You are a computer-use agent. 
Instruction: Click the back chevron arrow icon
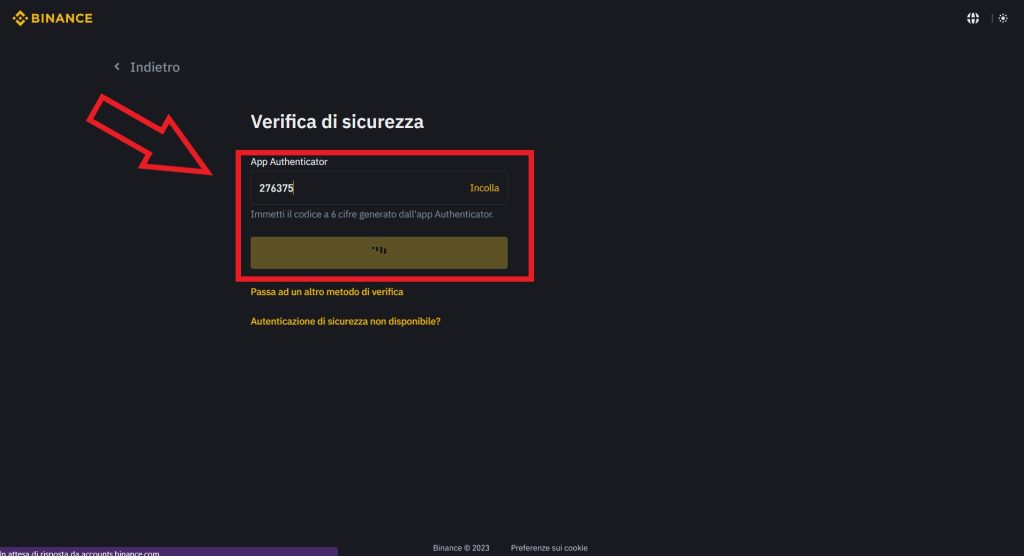click(x=117, y=67)
